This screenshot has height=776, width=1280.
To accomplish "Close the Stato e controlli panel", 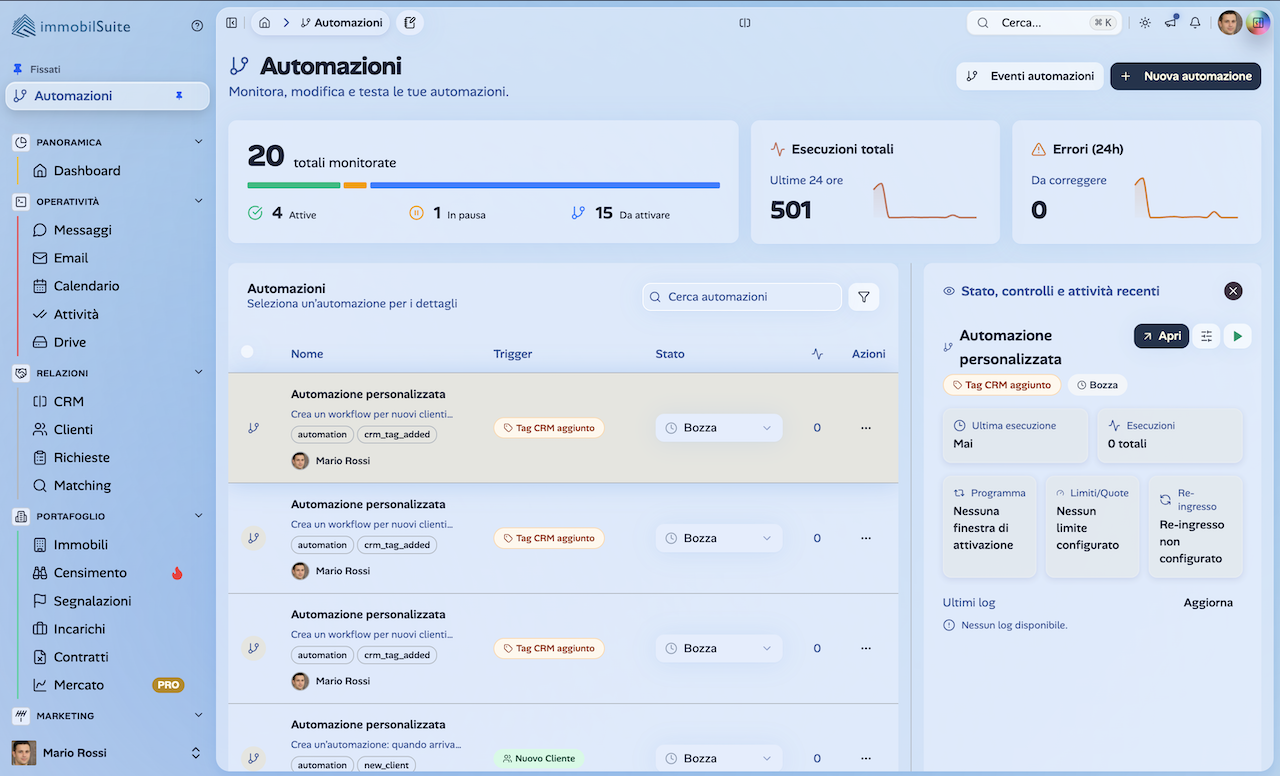I will tap(1233, 290).
